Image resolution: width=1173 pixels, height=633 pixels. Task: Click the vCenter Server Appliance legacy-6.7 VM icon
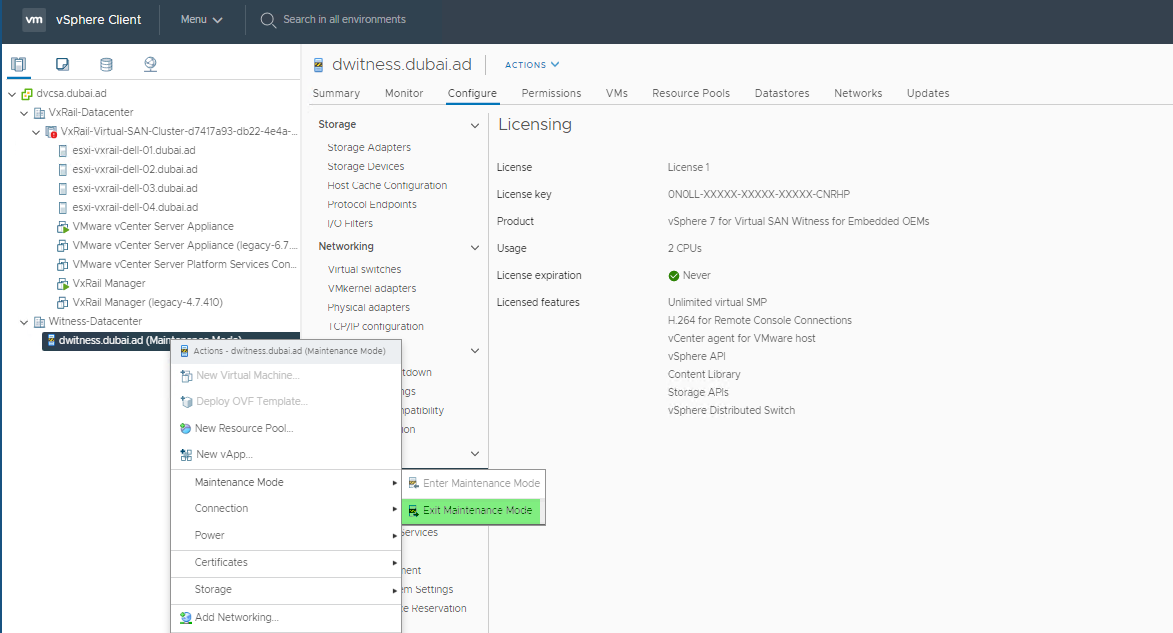(63, 245)
